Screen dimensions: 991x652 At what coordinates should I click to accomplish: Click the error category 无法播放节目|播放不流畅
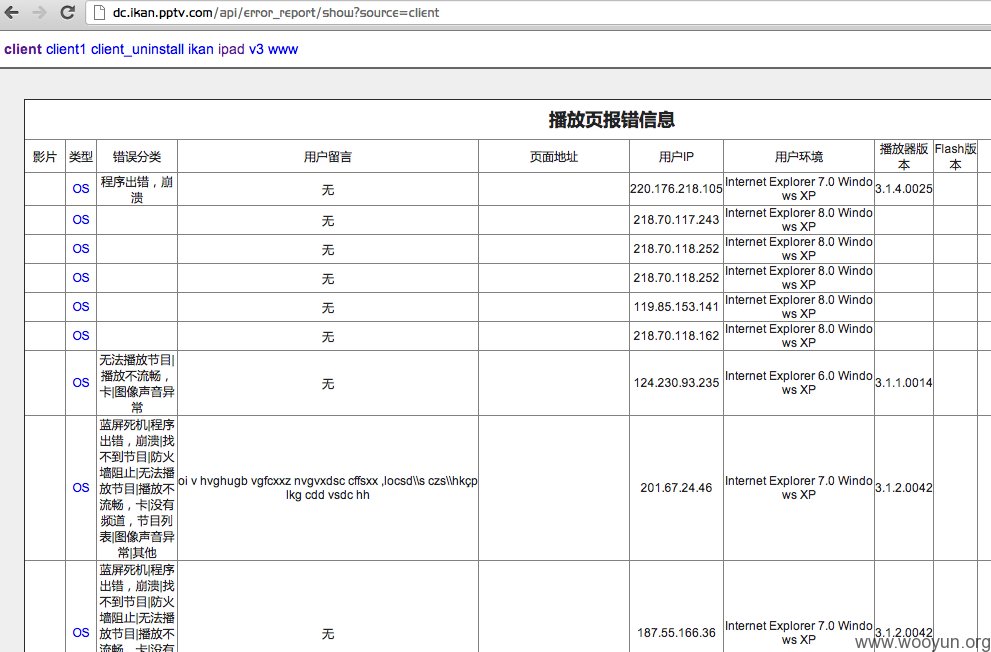point(137,383)
